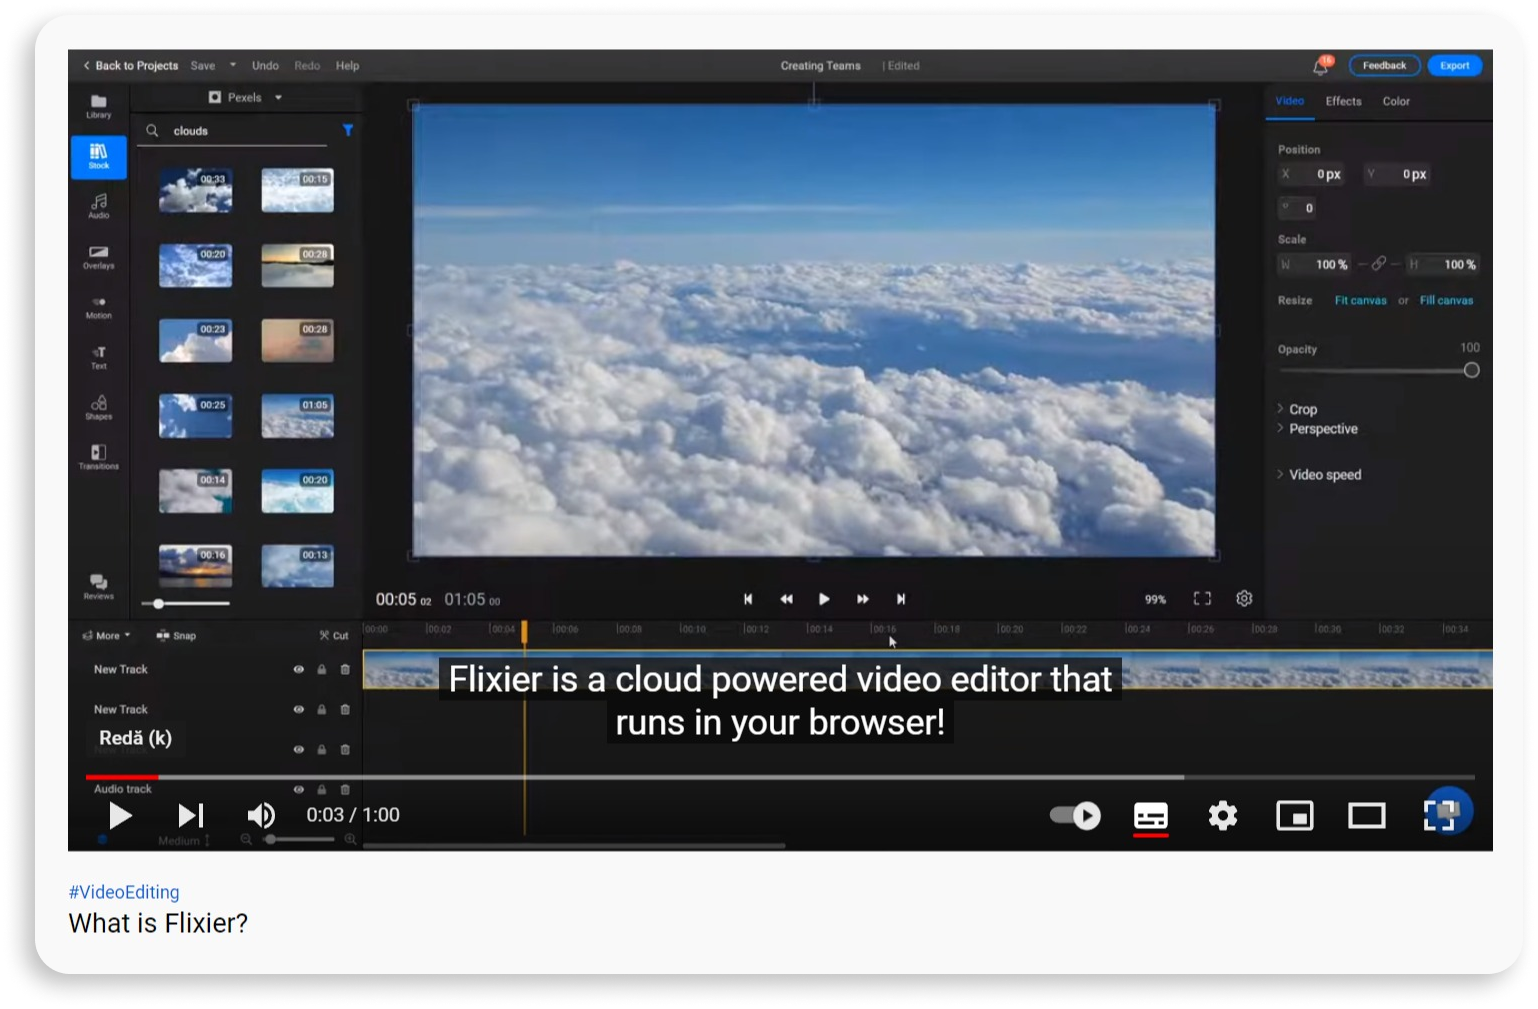Screen dimensions: 1538x1009
Task: Toggle visibility of the Audio track
Action: (298, 789)
